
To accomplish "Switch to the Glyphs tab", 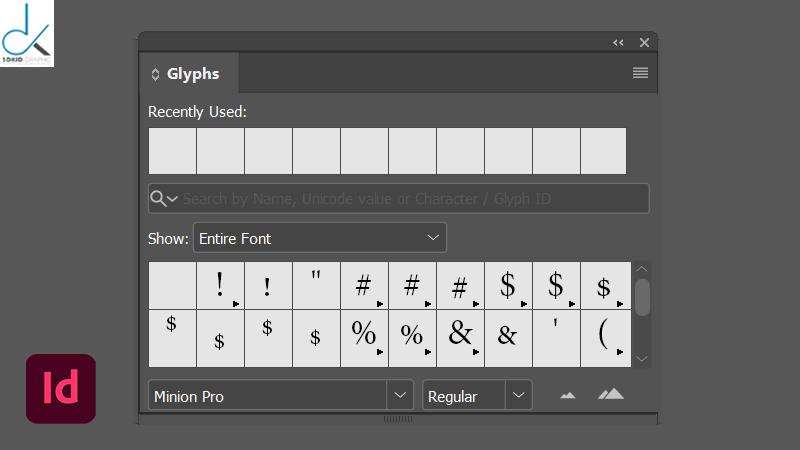I will point(193,74).
